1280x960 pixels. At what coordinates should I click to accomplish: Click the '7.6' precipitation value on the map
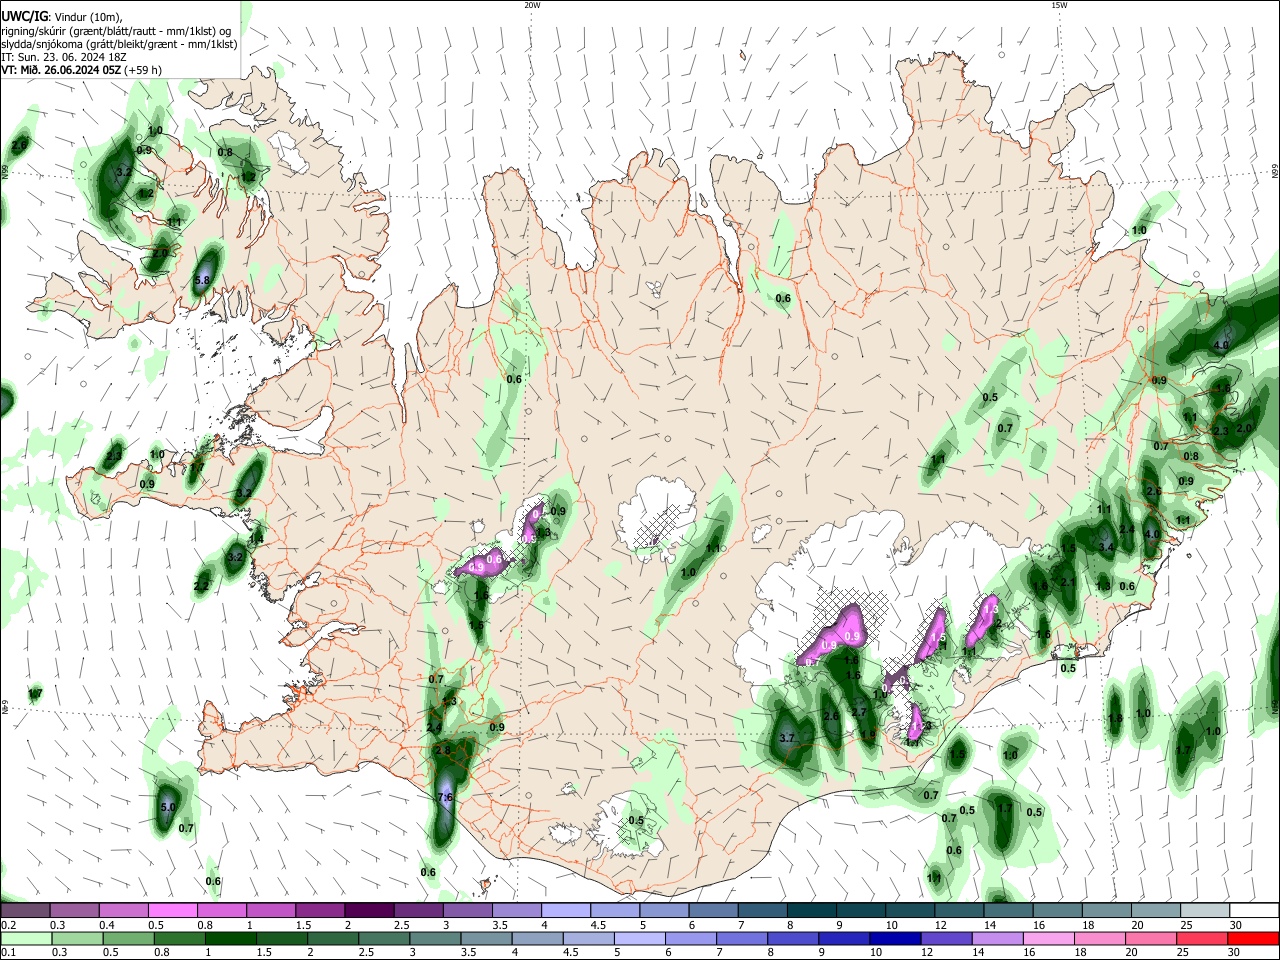coord(446,797)
